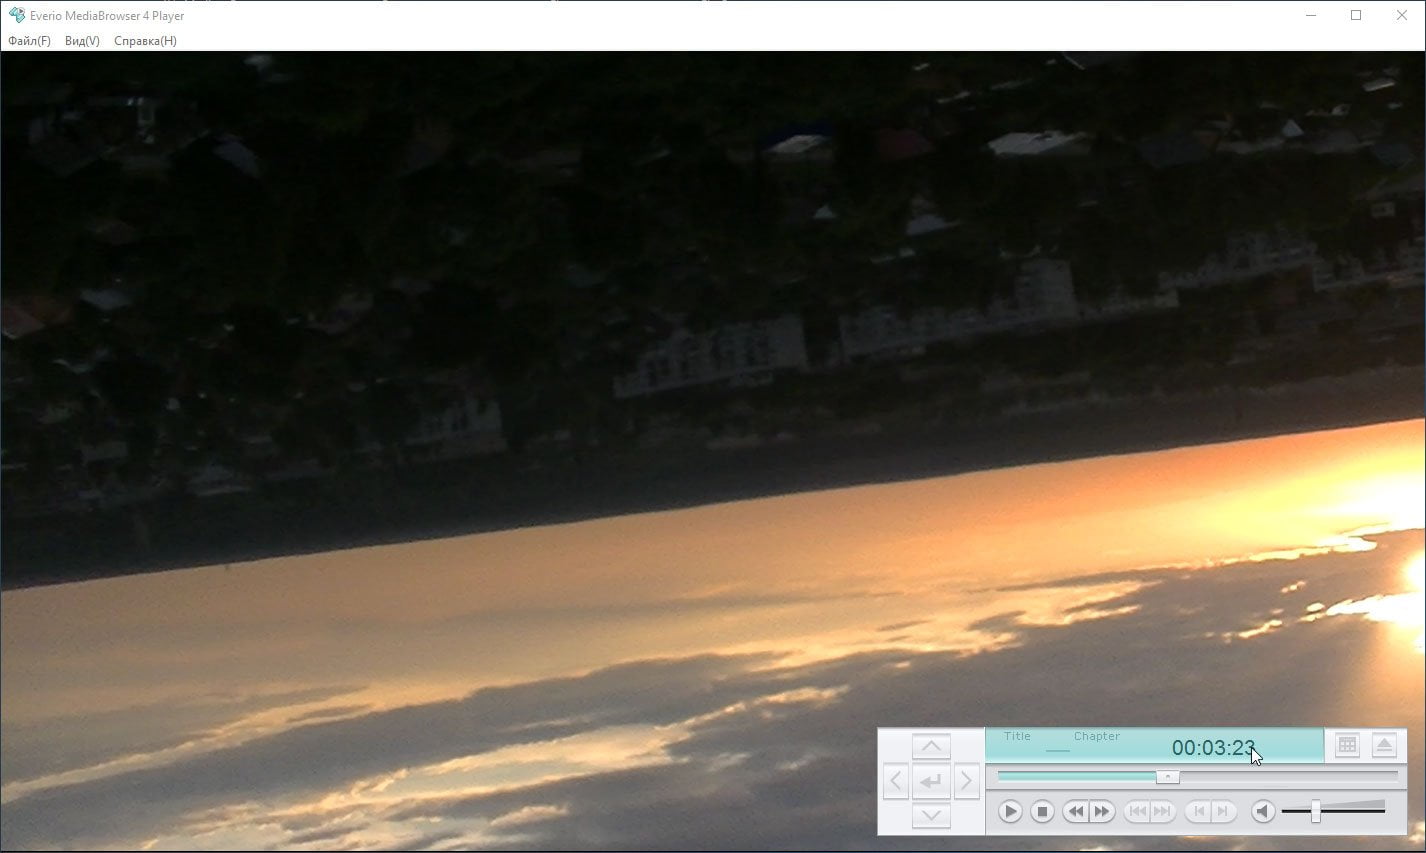Click the right navigation arrow

point(966,781)
